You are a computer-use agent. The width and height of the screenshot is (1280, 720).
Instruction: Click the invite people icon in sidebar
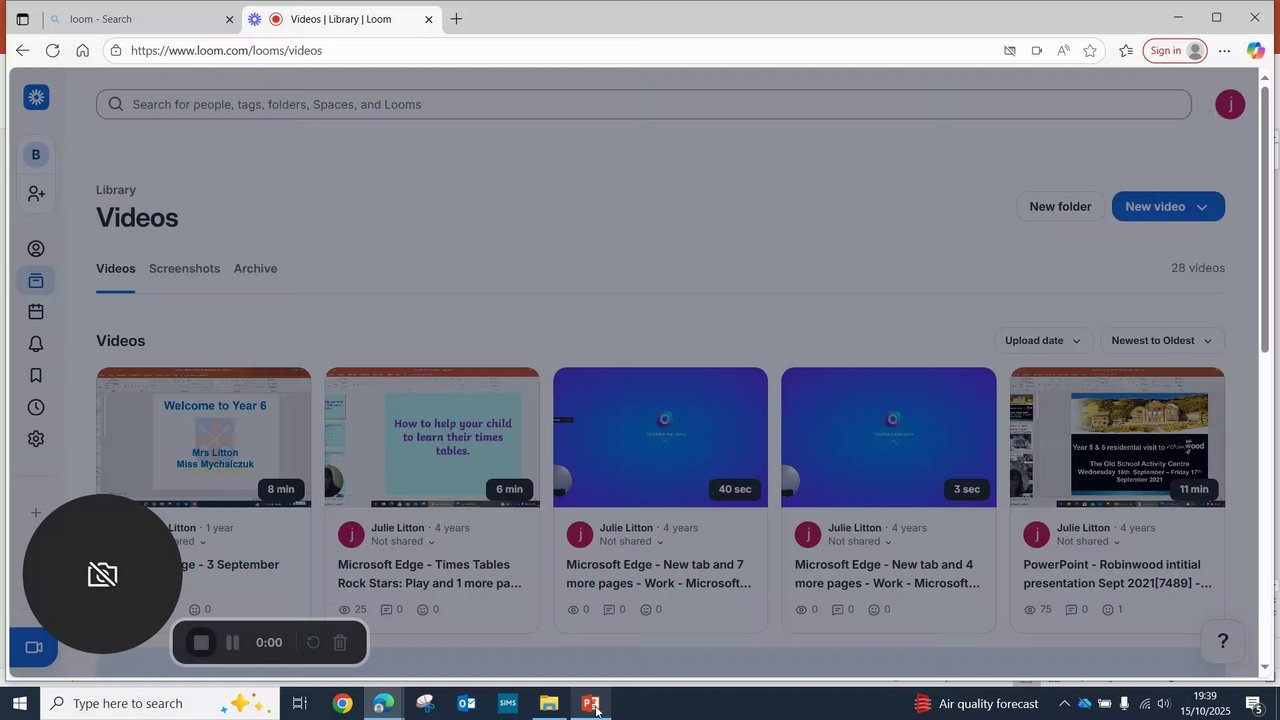[x=36, y=194]
